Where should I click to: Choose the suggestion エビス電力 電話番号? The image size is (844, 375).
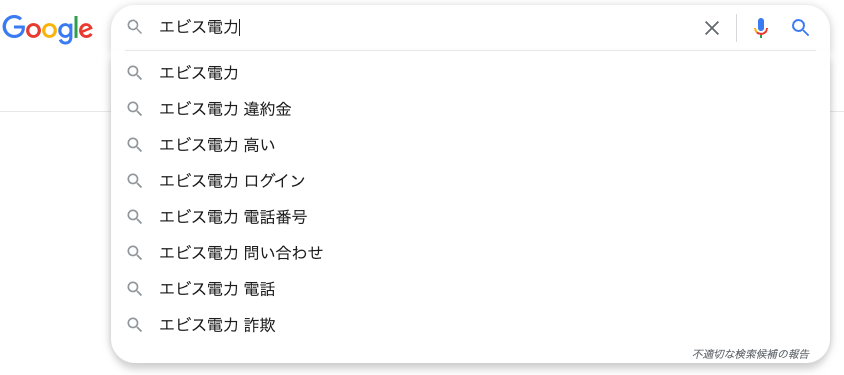pos(470,217)
